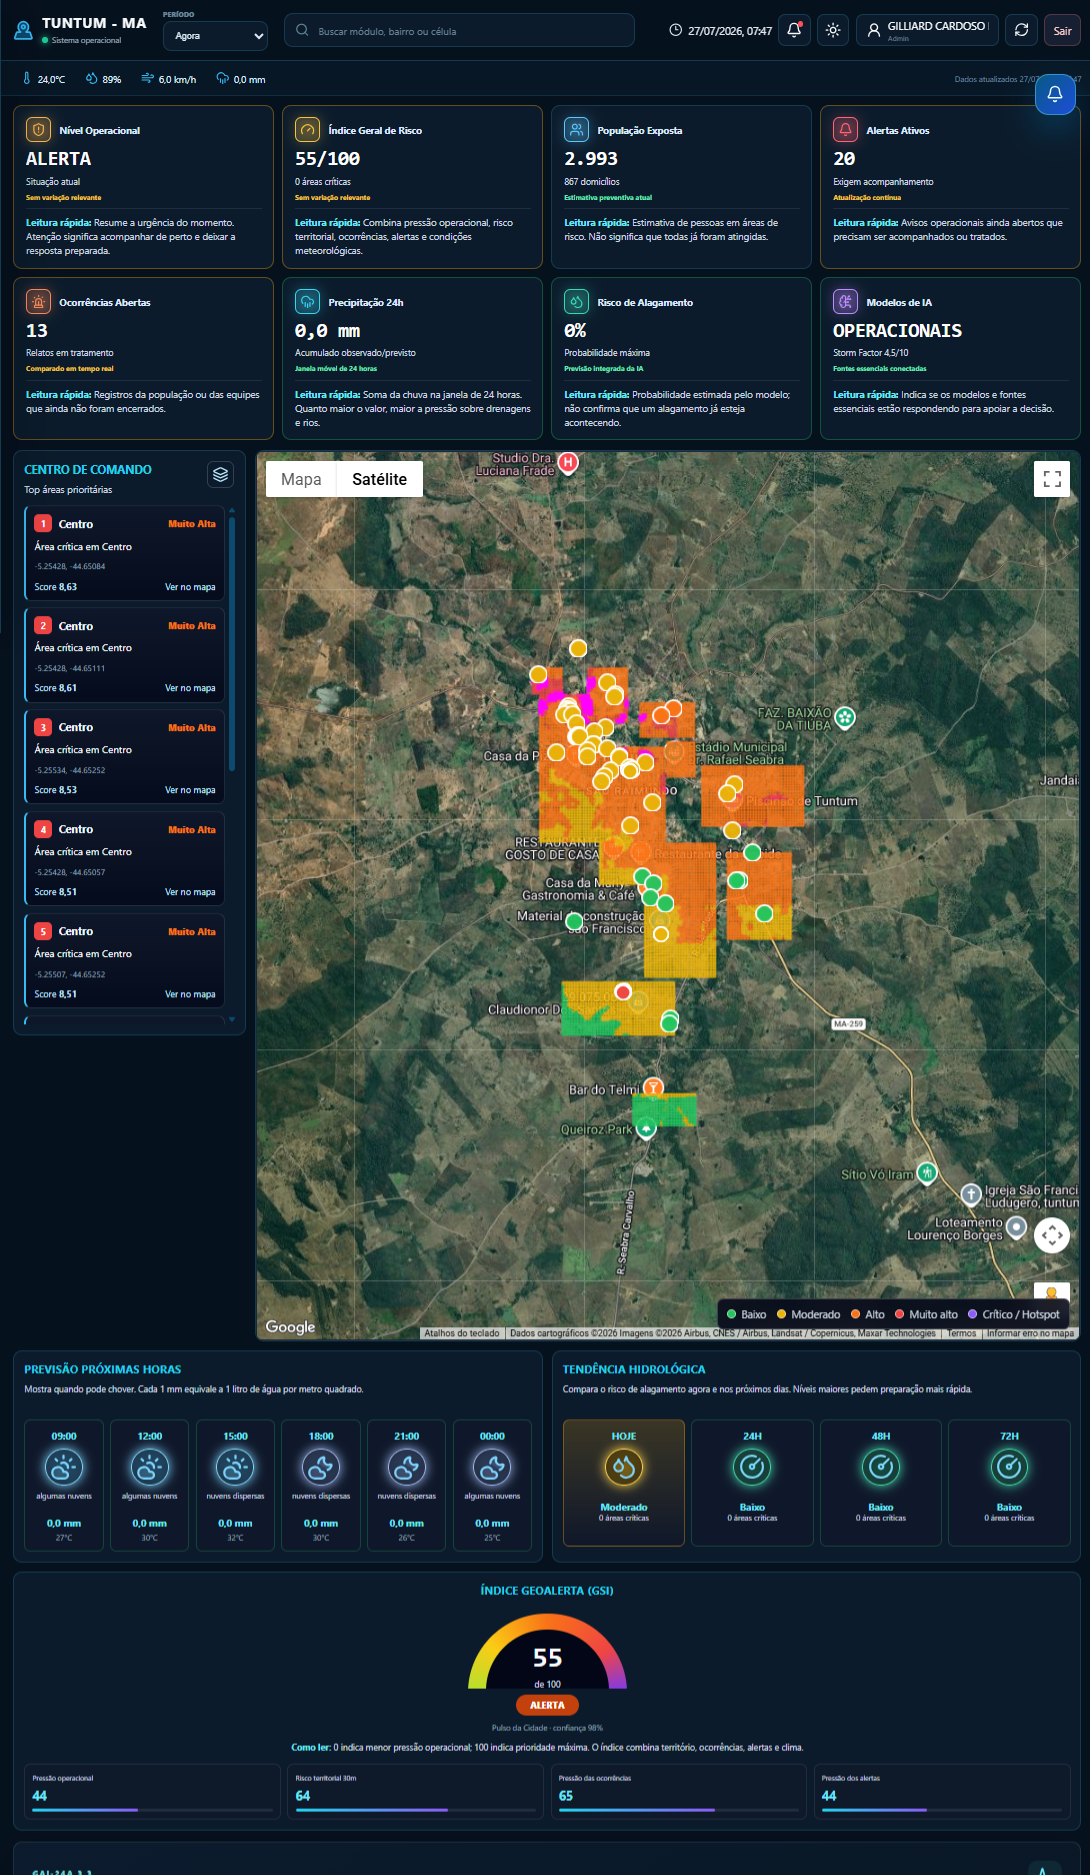
Task: Click the Igreja São Francisco church marker
Action: (971, 1194)
